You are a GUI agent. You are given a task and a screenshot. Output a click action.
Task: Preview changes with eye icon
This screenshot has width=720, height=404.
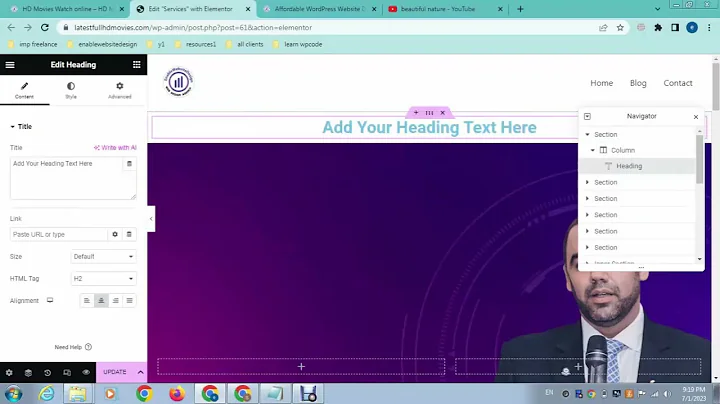point(86,373)
